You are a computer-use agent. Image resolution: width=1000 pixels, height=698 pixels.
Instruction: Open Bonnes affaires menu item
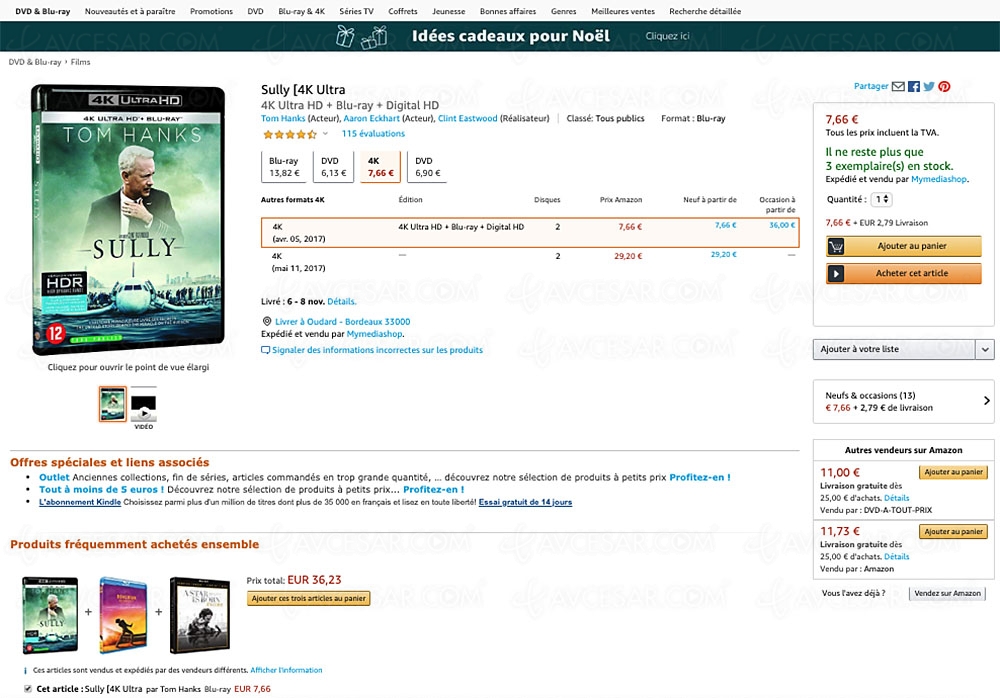[x=508, y=11]
